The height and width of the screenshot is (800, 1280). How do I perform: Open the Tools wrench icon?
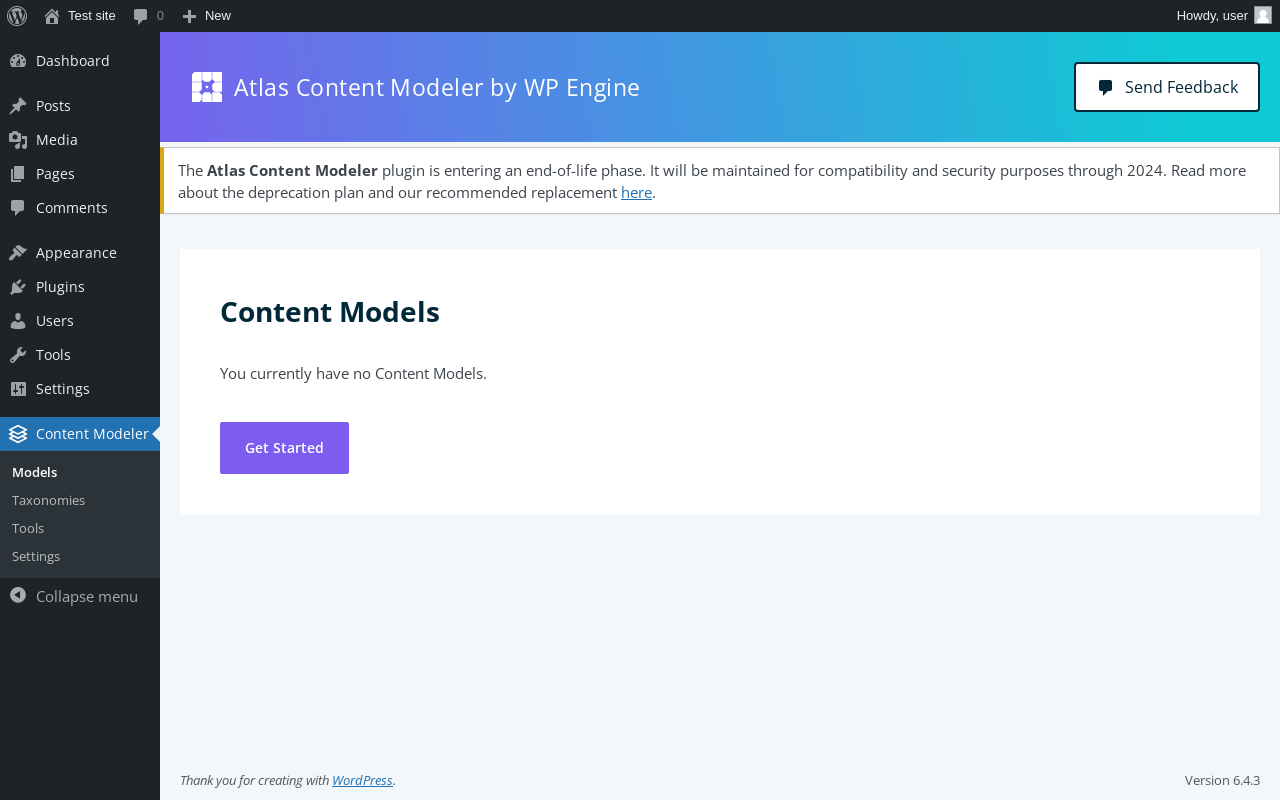pyautogui.click(x=18, y=355)
